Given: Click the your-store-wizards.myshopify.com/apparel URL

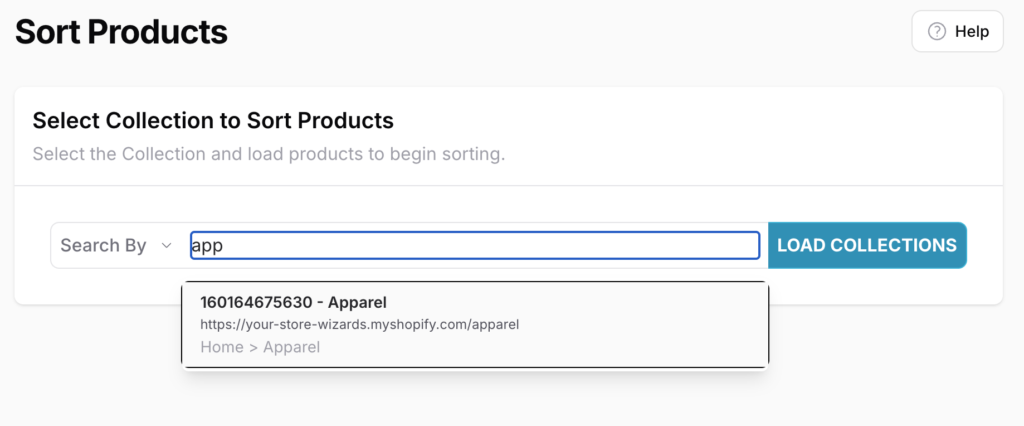Looking at the screenshot, I should (x=360, y=324).
